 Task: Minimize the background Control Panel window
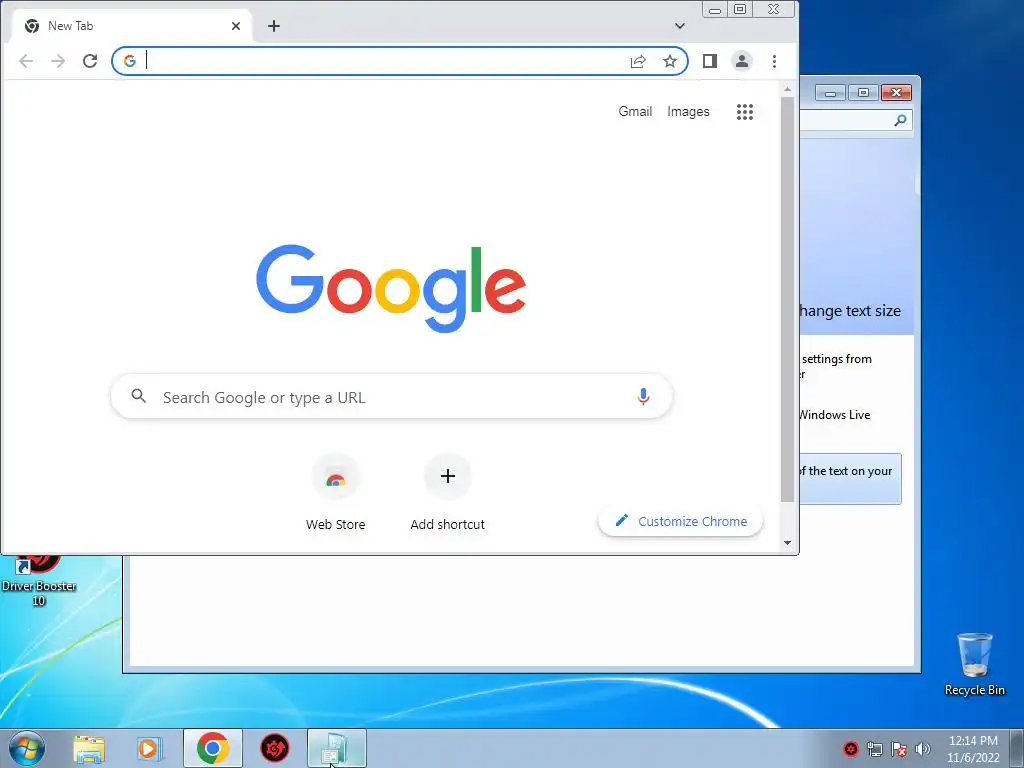(831, 93)
